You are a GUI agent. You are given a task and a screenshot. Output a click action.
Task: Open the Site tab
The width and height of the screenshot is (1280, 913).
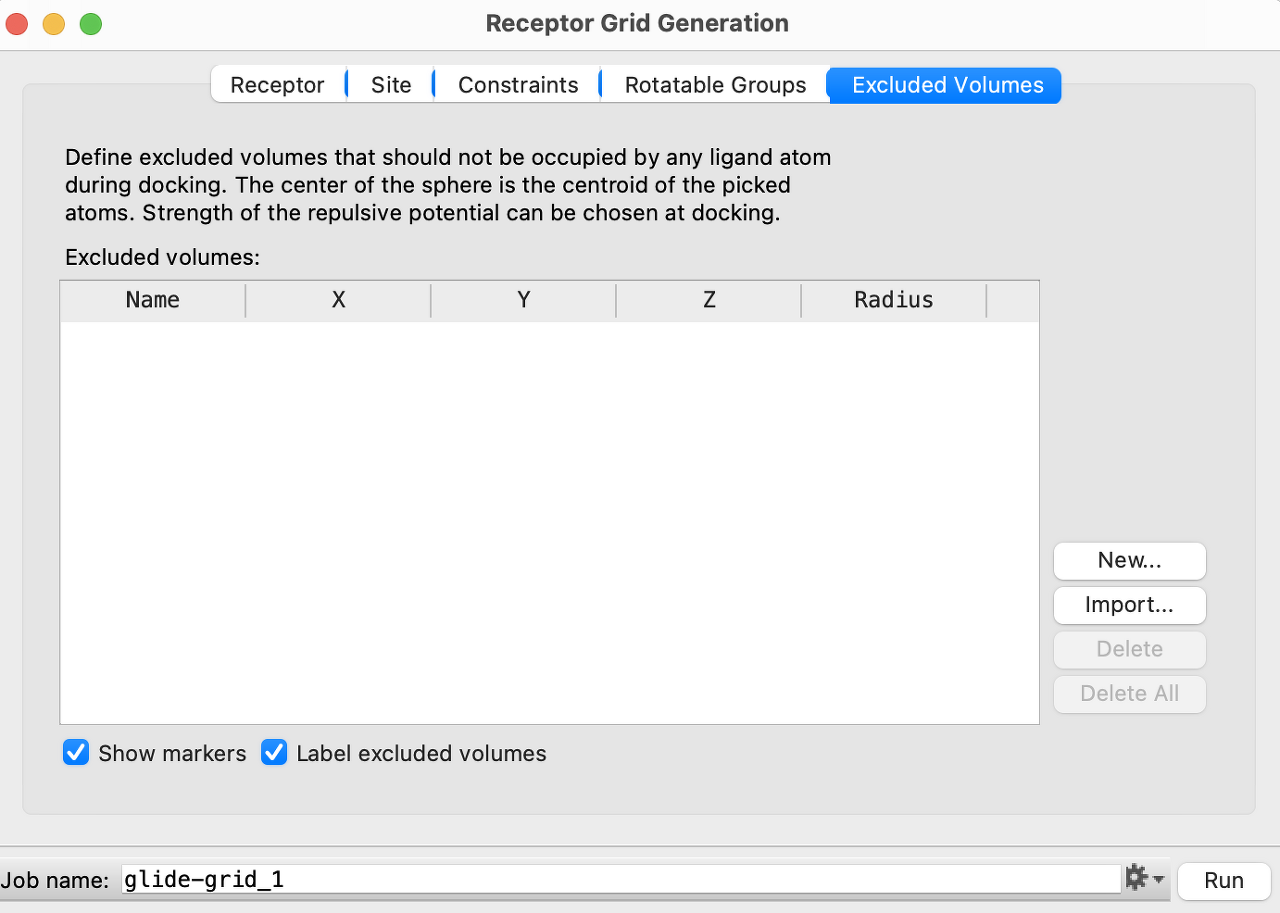391,85
